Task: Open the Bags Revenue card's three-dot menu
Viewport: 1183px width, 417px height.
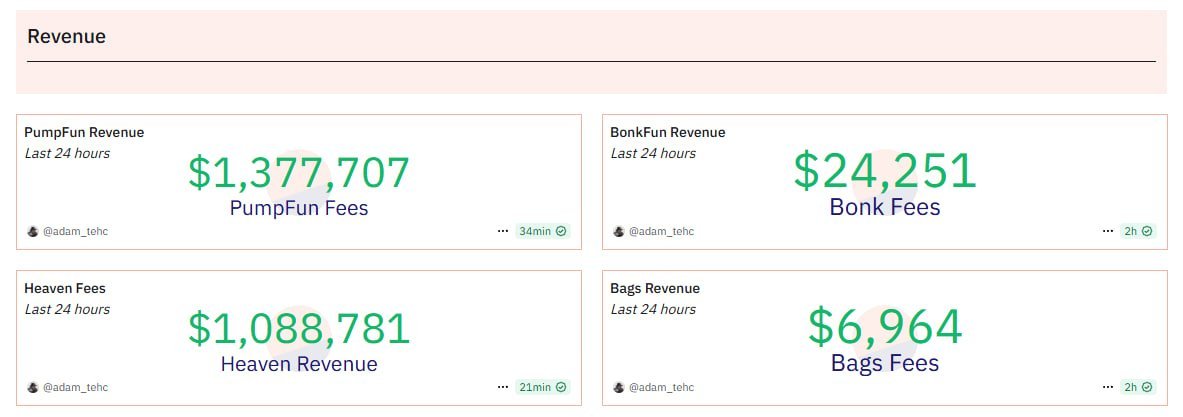Action: [x=1108, y=388]
